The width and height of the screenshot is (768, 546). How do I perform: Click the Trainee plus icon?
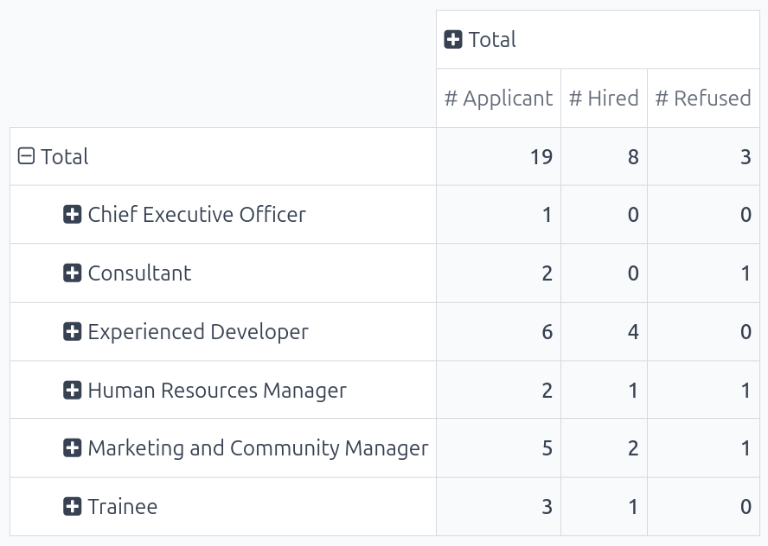point(72,507)
